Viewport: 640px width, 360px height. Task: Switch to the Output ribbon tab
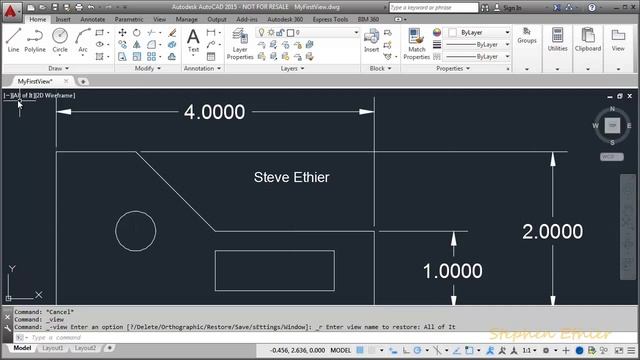point(217,19)
